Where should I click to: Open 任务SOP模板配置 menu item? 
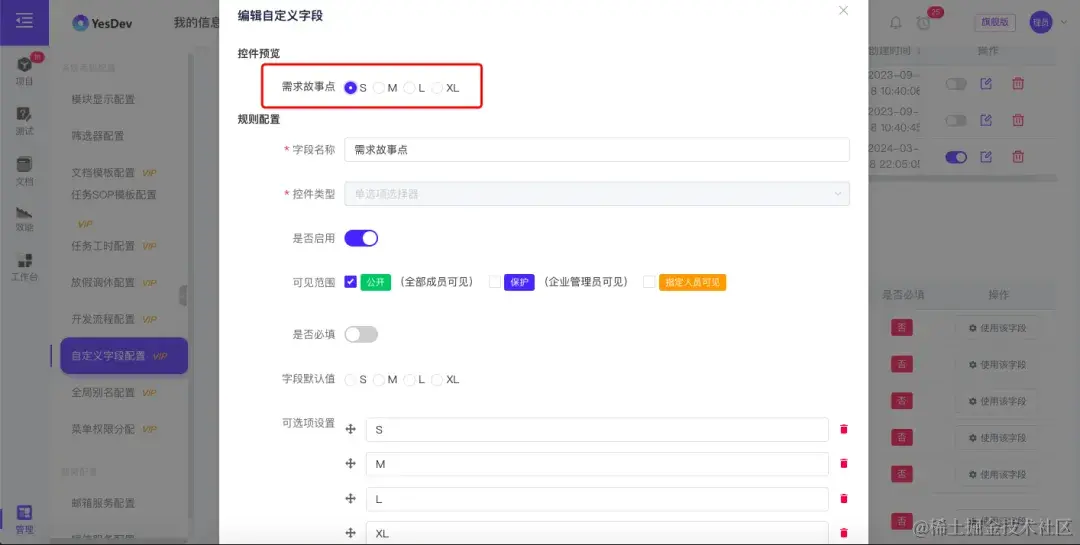114,194
